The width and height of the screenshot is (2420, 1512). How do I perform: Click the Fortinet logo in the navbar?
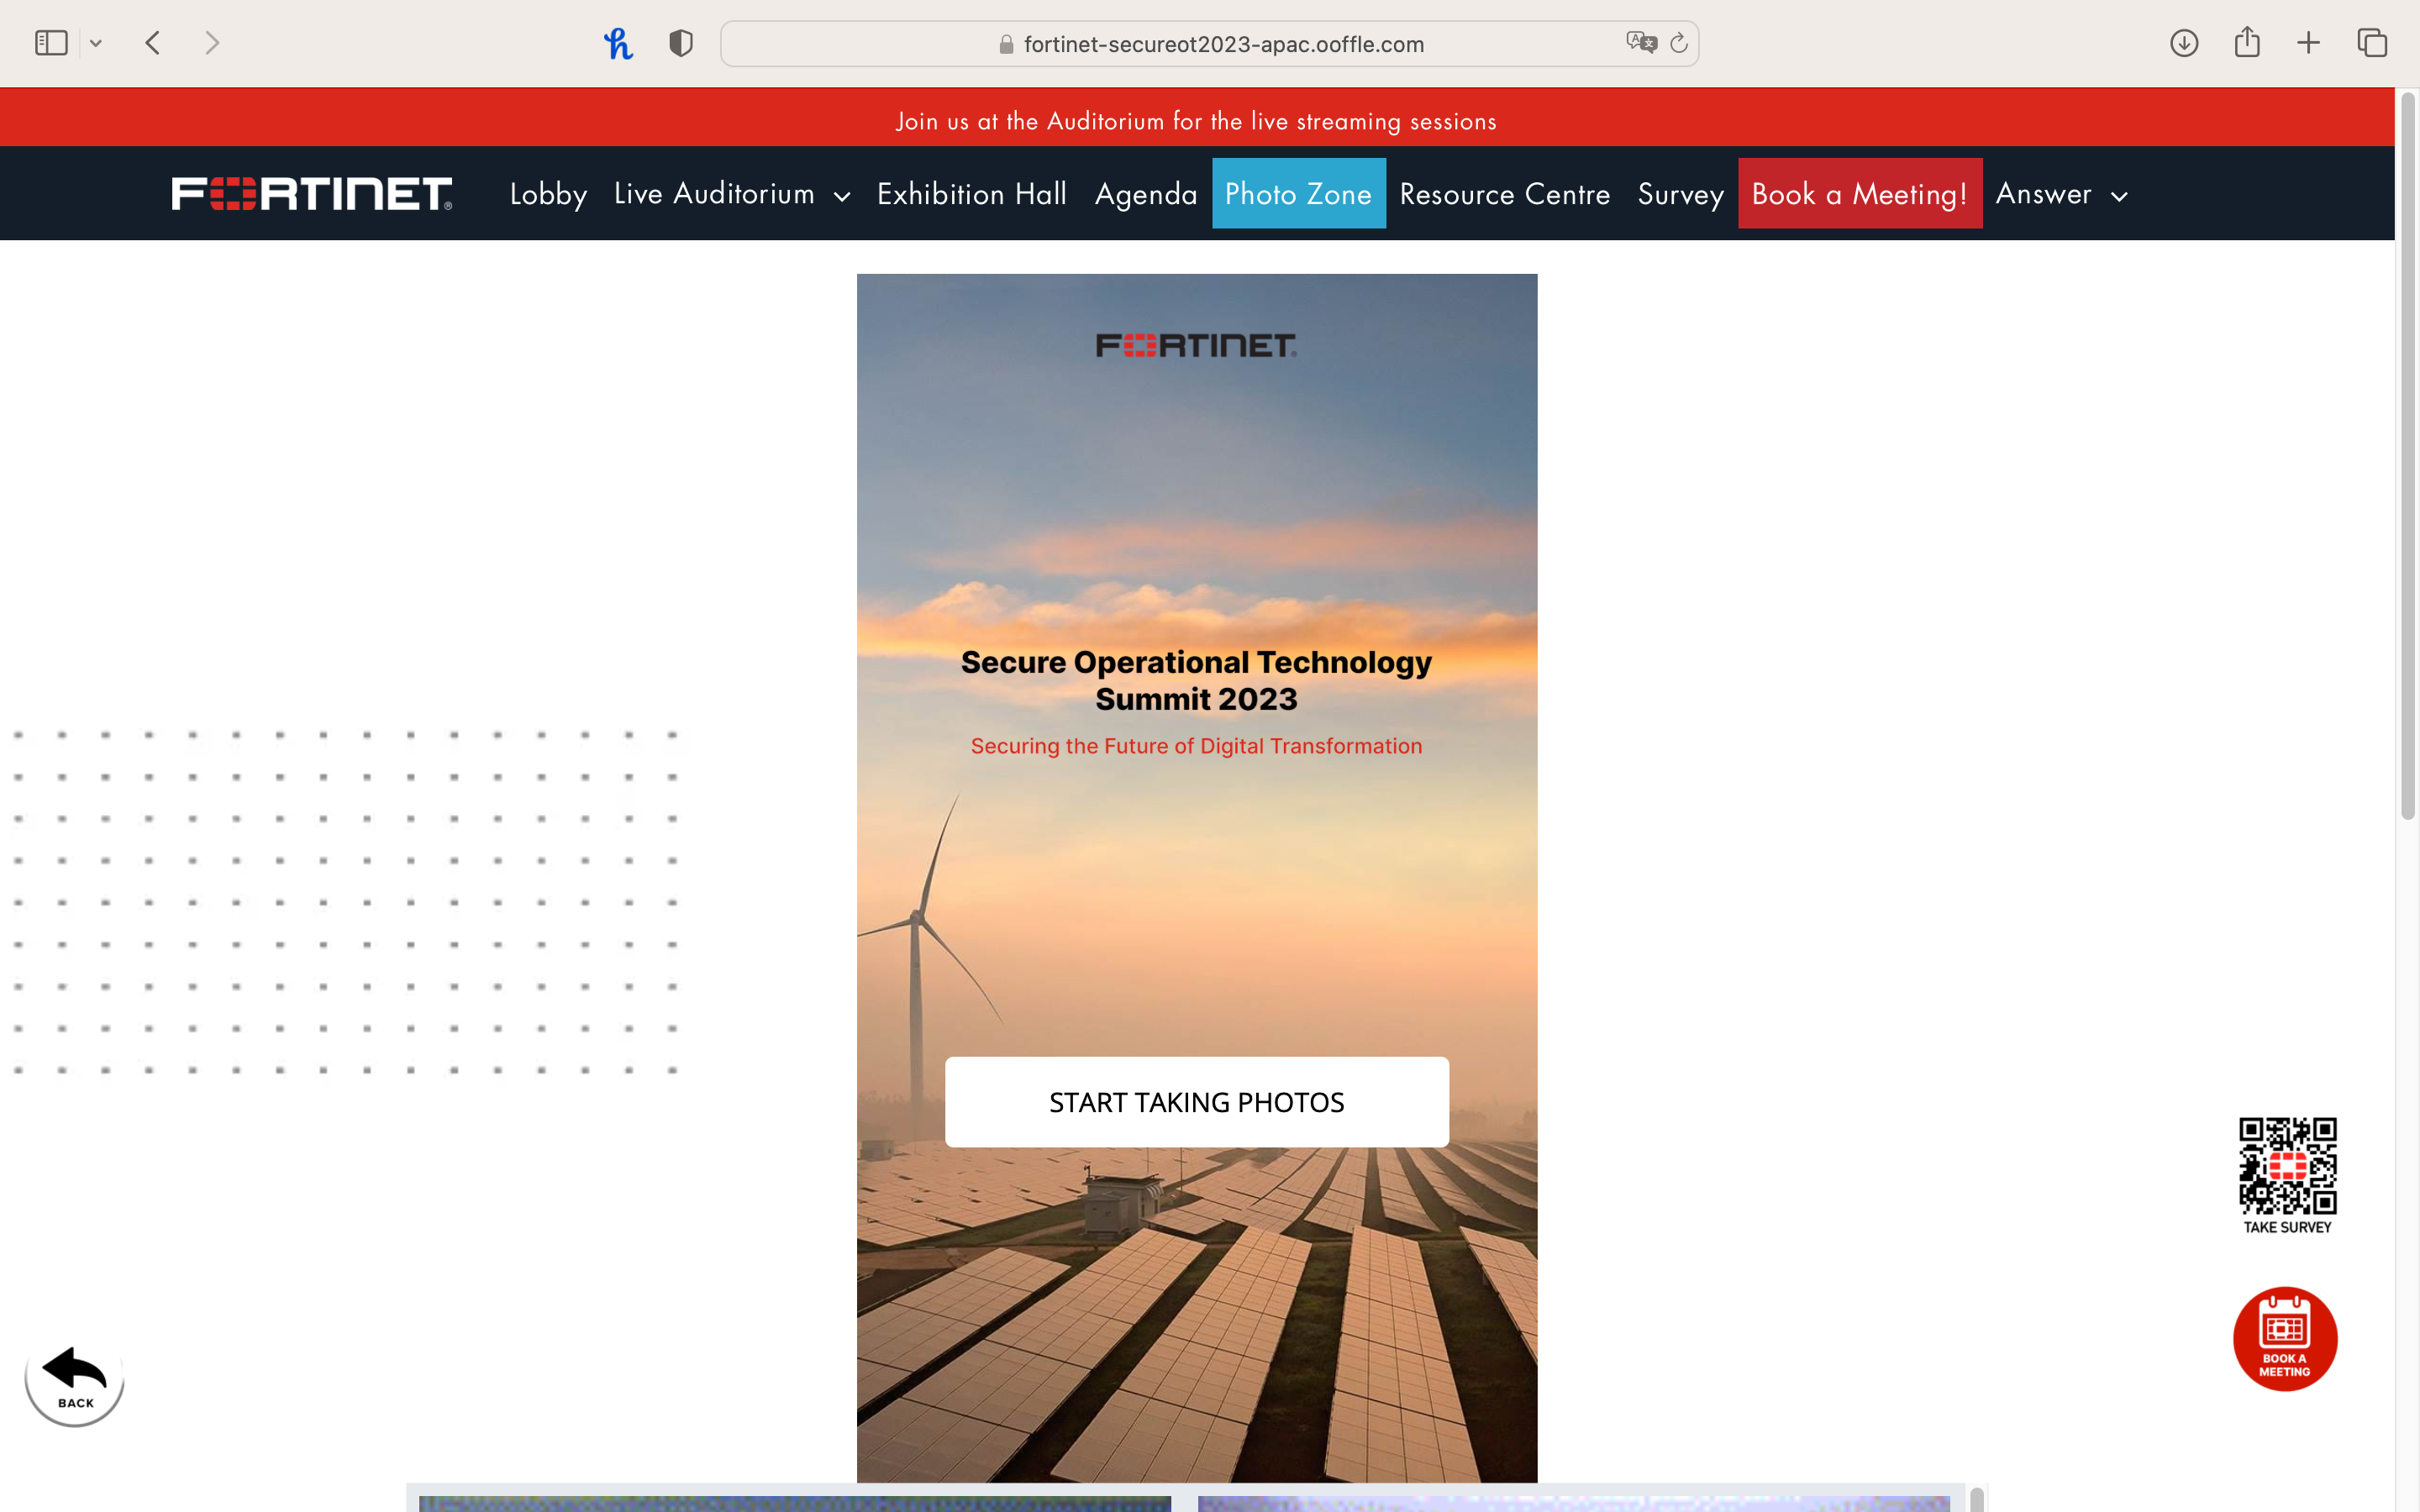tap(312, 193)
